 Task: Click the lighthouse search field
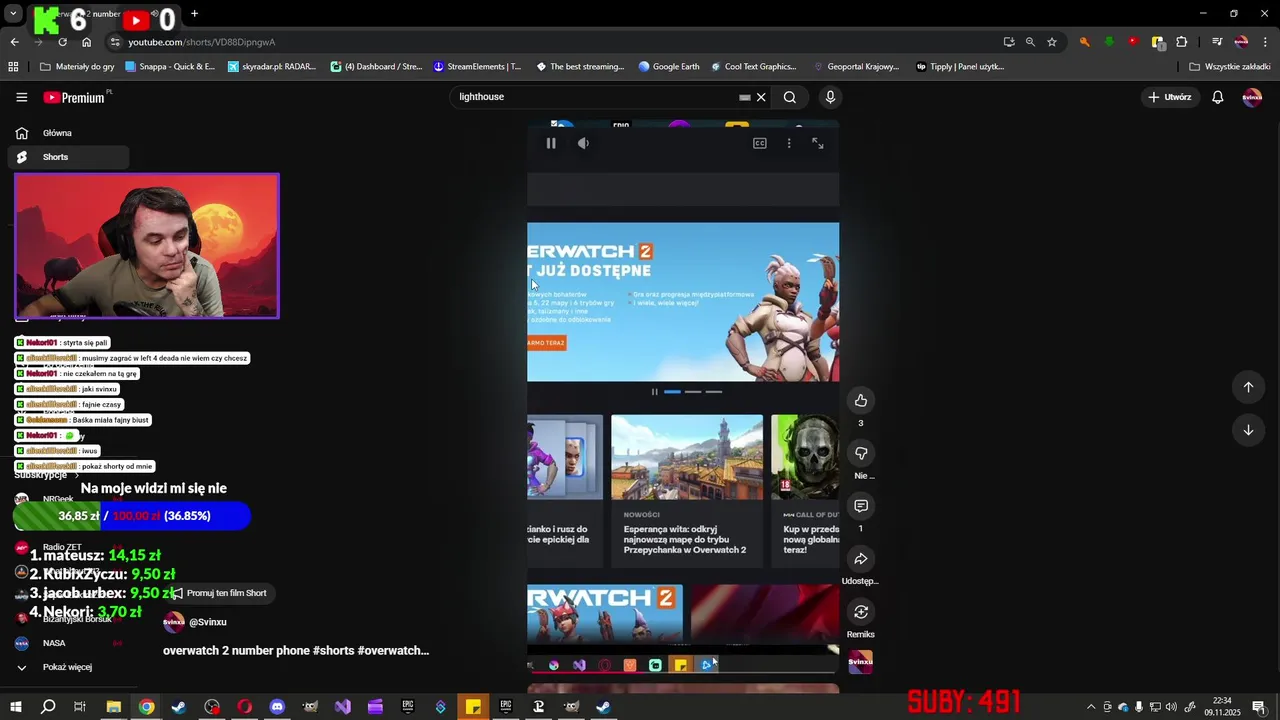click(595, 97)
